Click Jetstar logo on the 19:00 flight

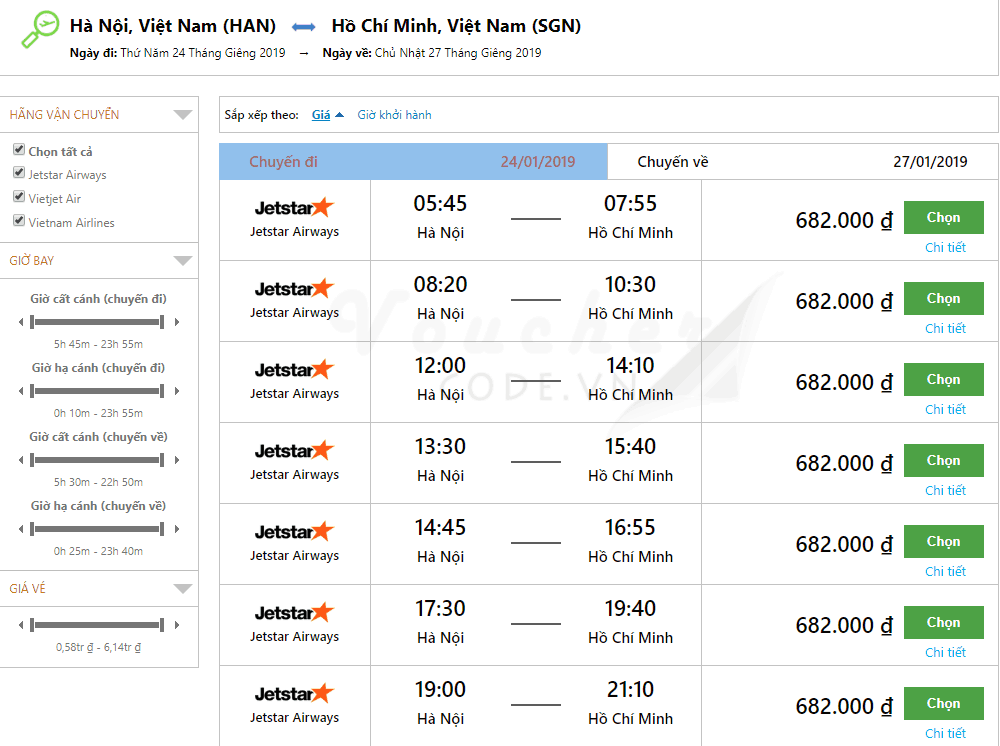294,693
